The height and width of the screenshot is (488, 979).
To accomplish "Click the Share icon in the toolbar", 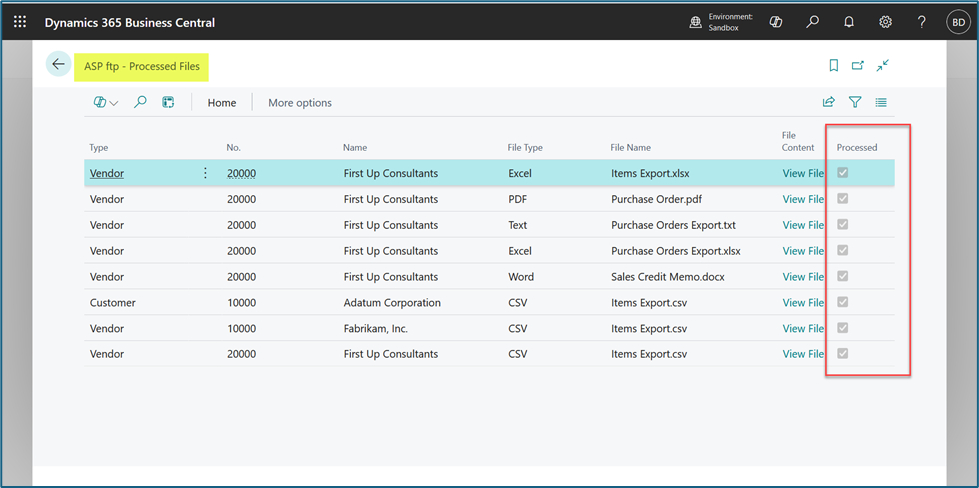I will pyautogui.click(x=829, y=102).
